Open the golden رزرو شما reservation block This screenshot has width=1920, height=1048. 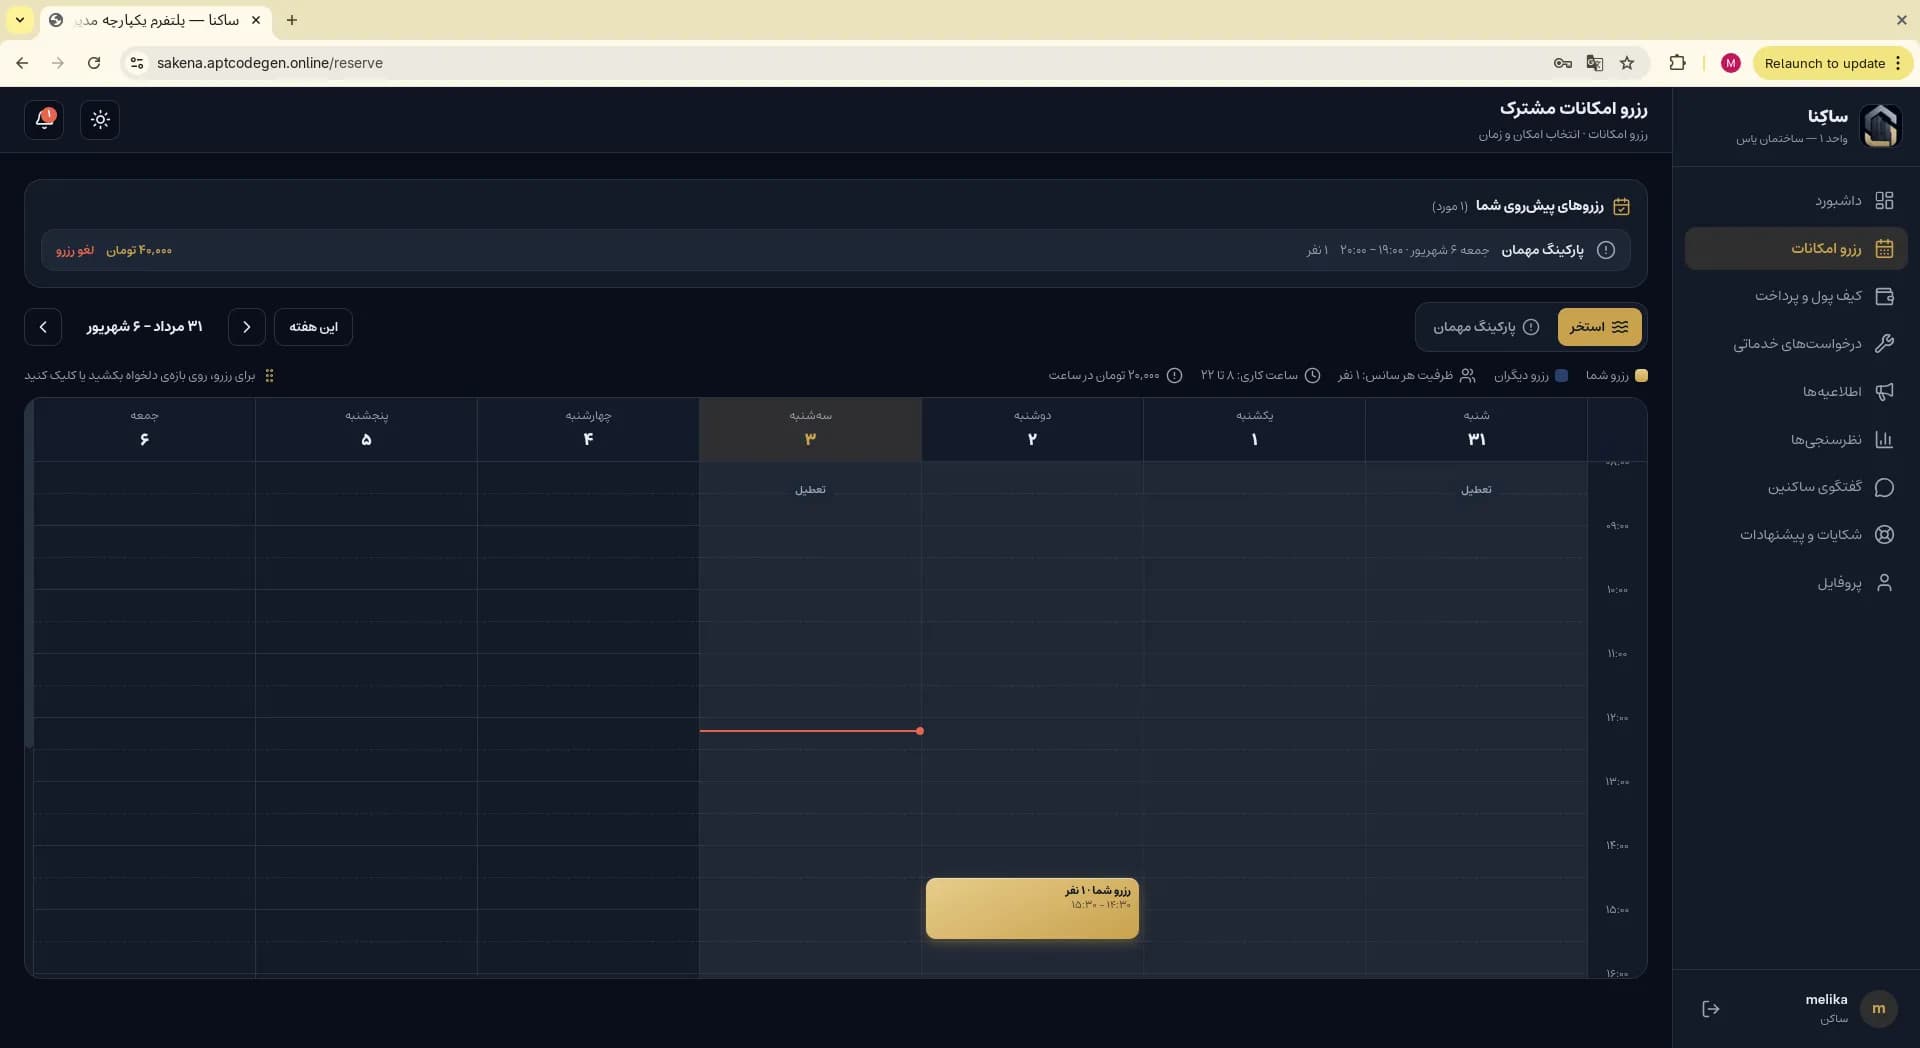1032,908
